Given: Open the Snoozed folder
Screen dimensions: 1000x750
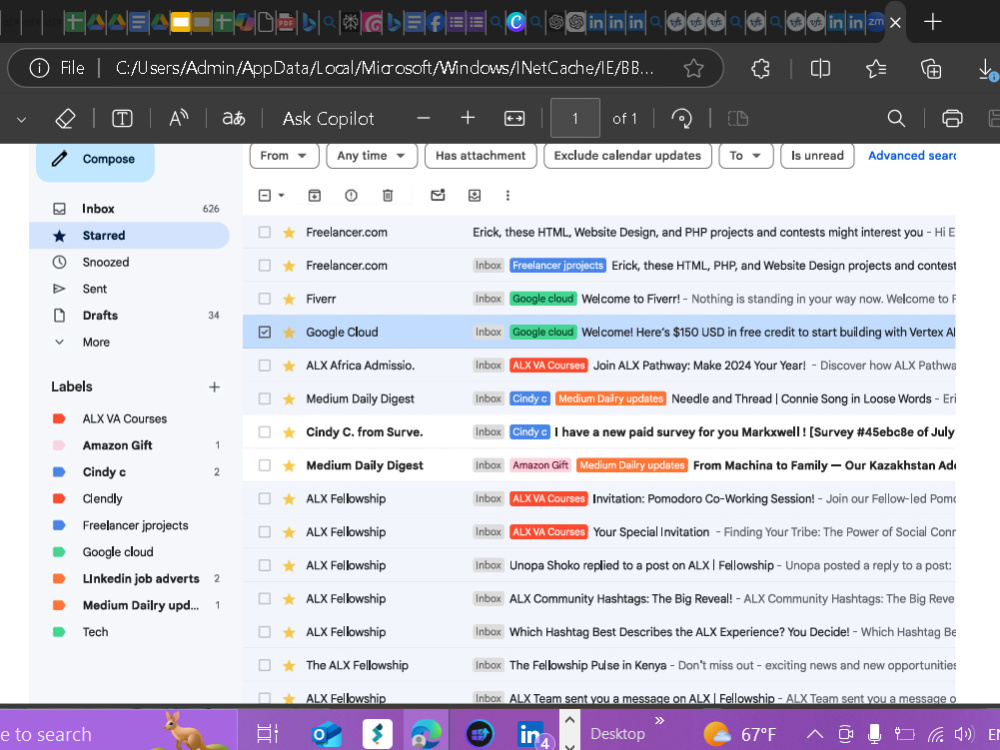Looking at the screenshot, I should pos(105,262).
